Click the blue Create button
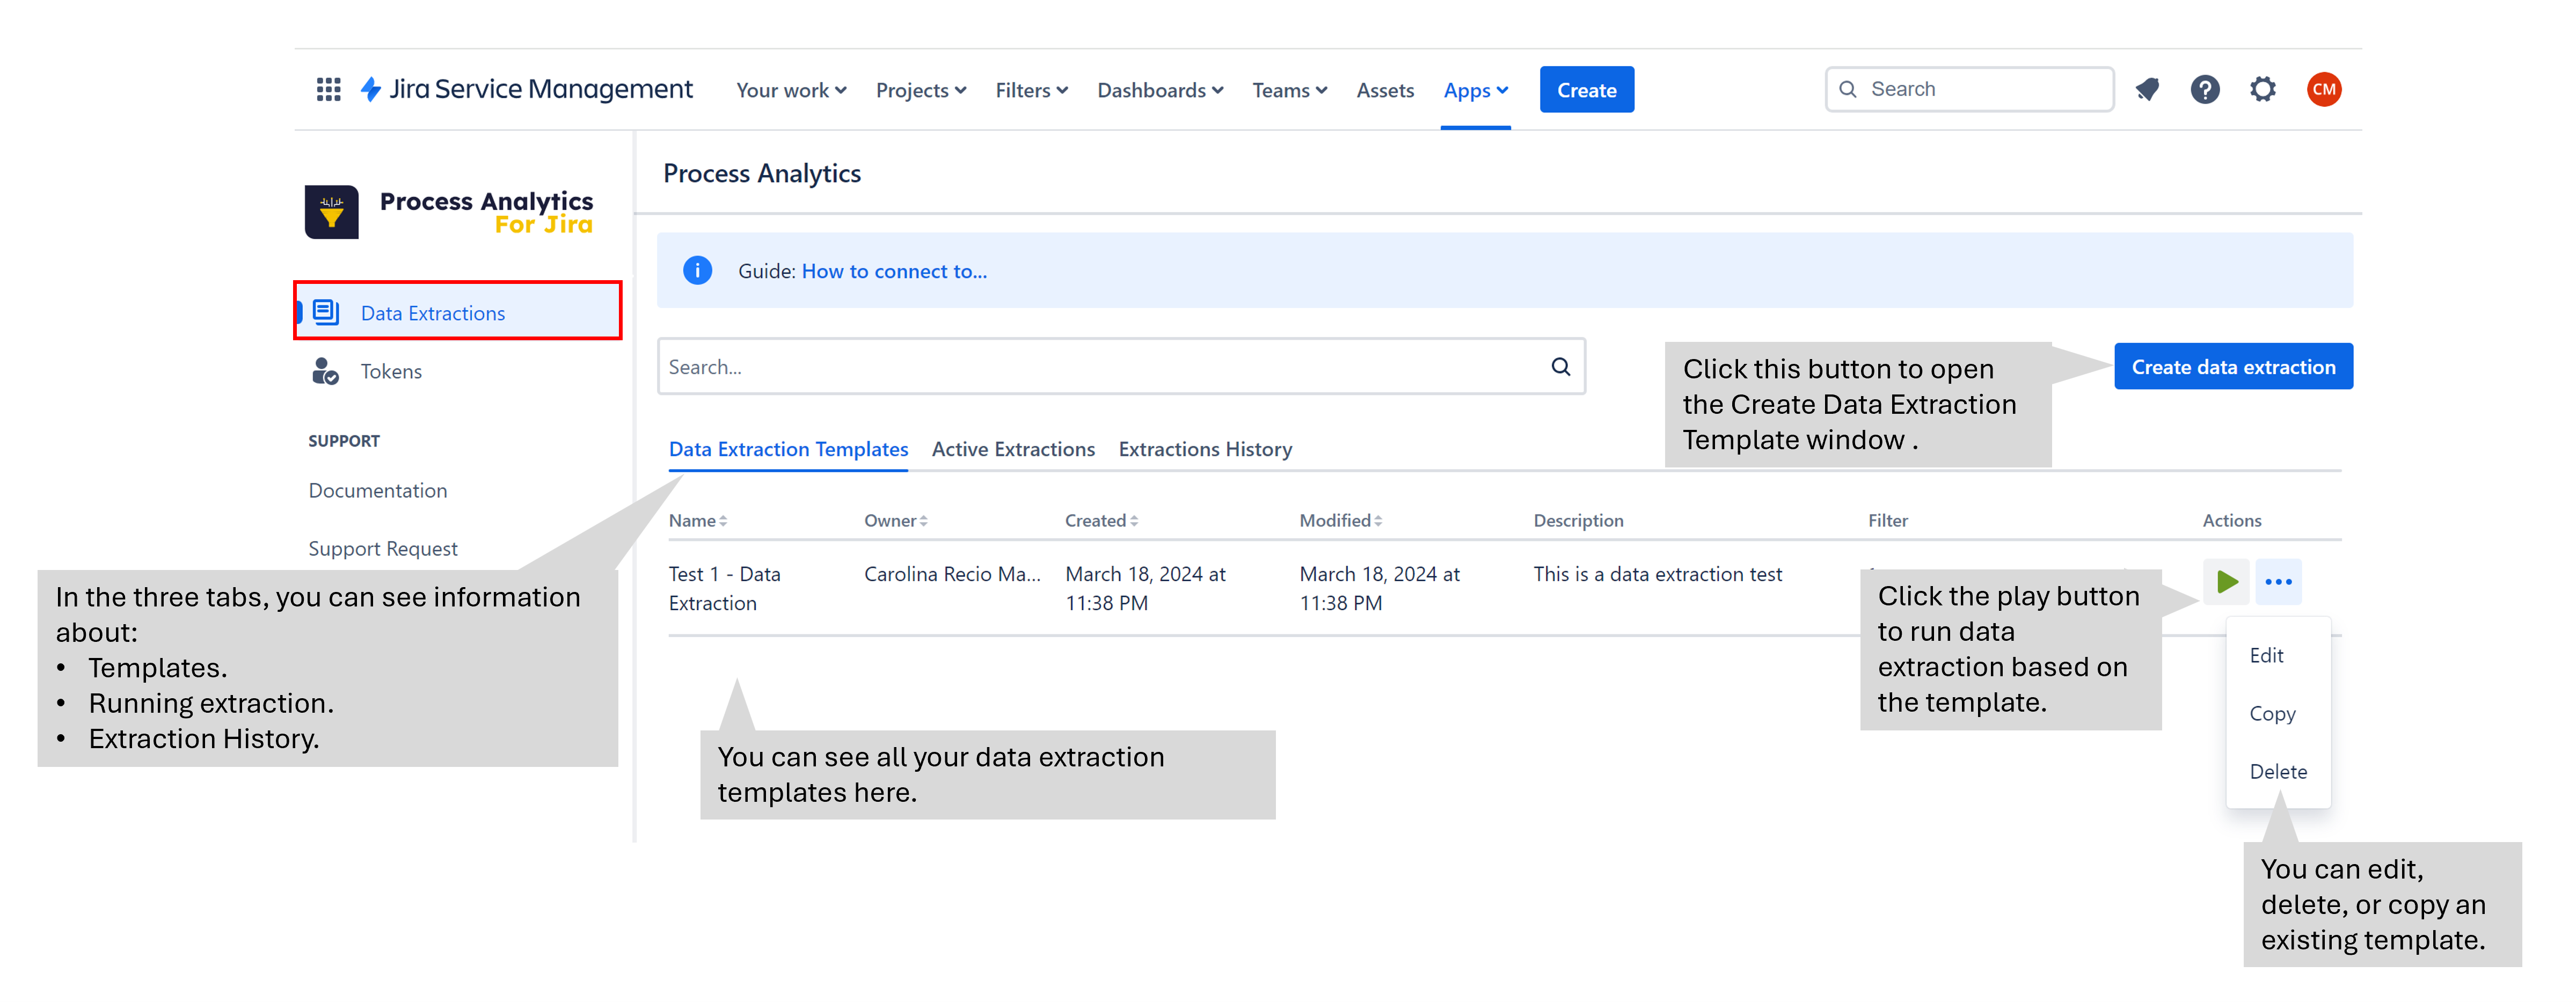Image resolution: width=2576 pixels, height=1002 pixels. pyautogui.click(x=1586, y=90)
